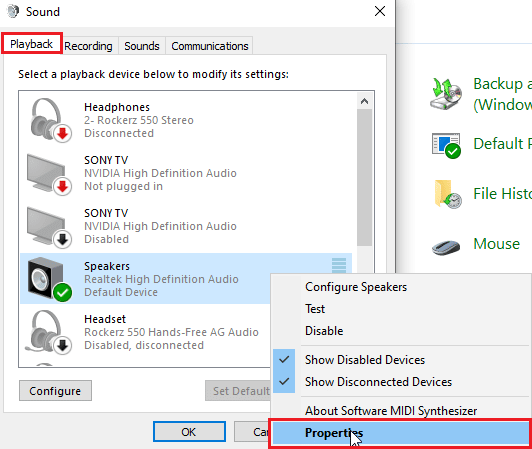Click the device list scroll-up arrow
Screen dimensions: 532x449
coord(365,101)
